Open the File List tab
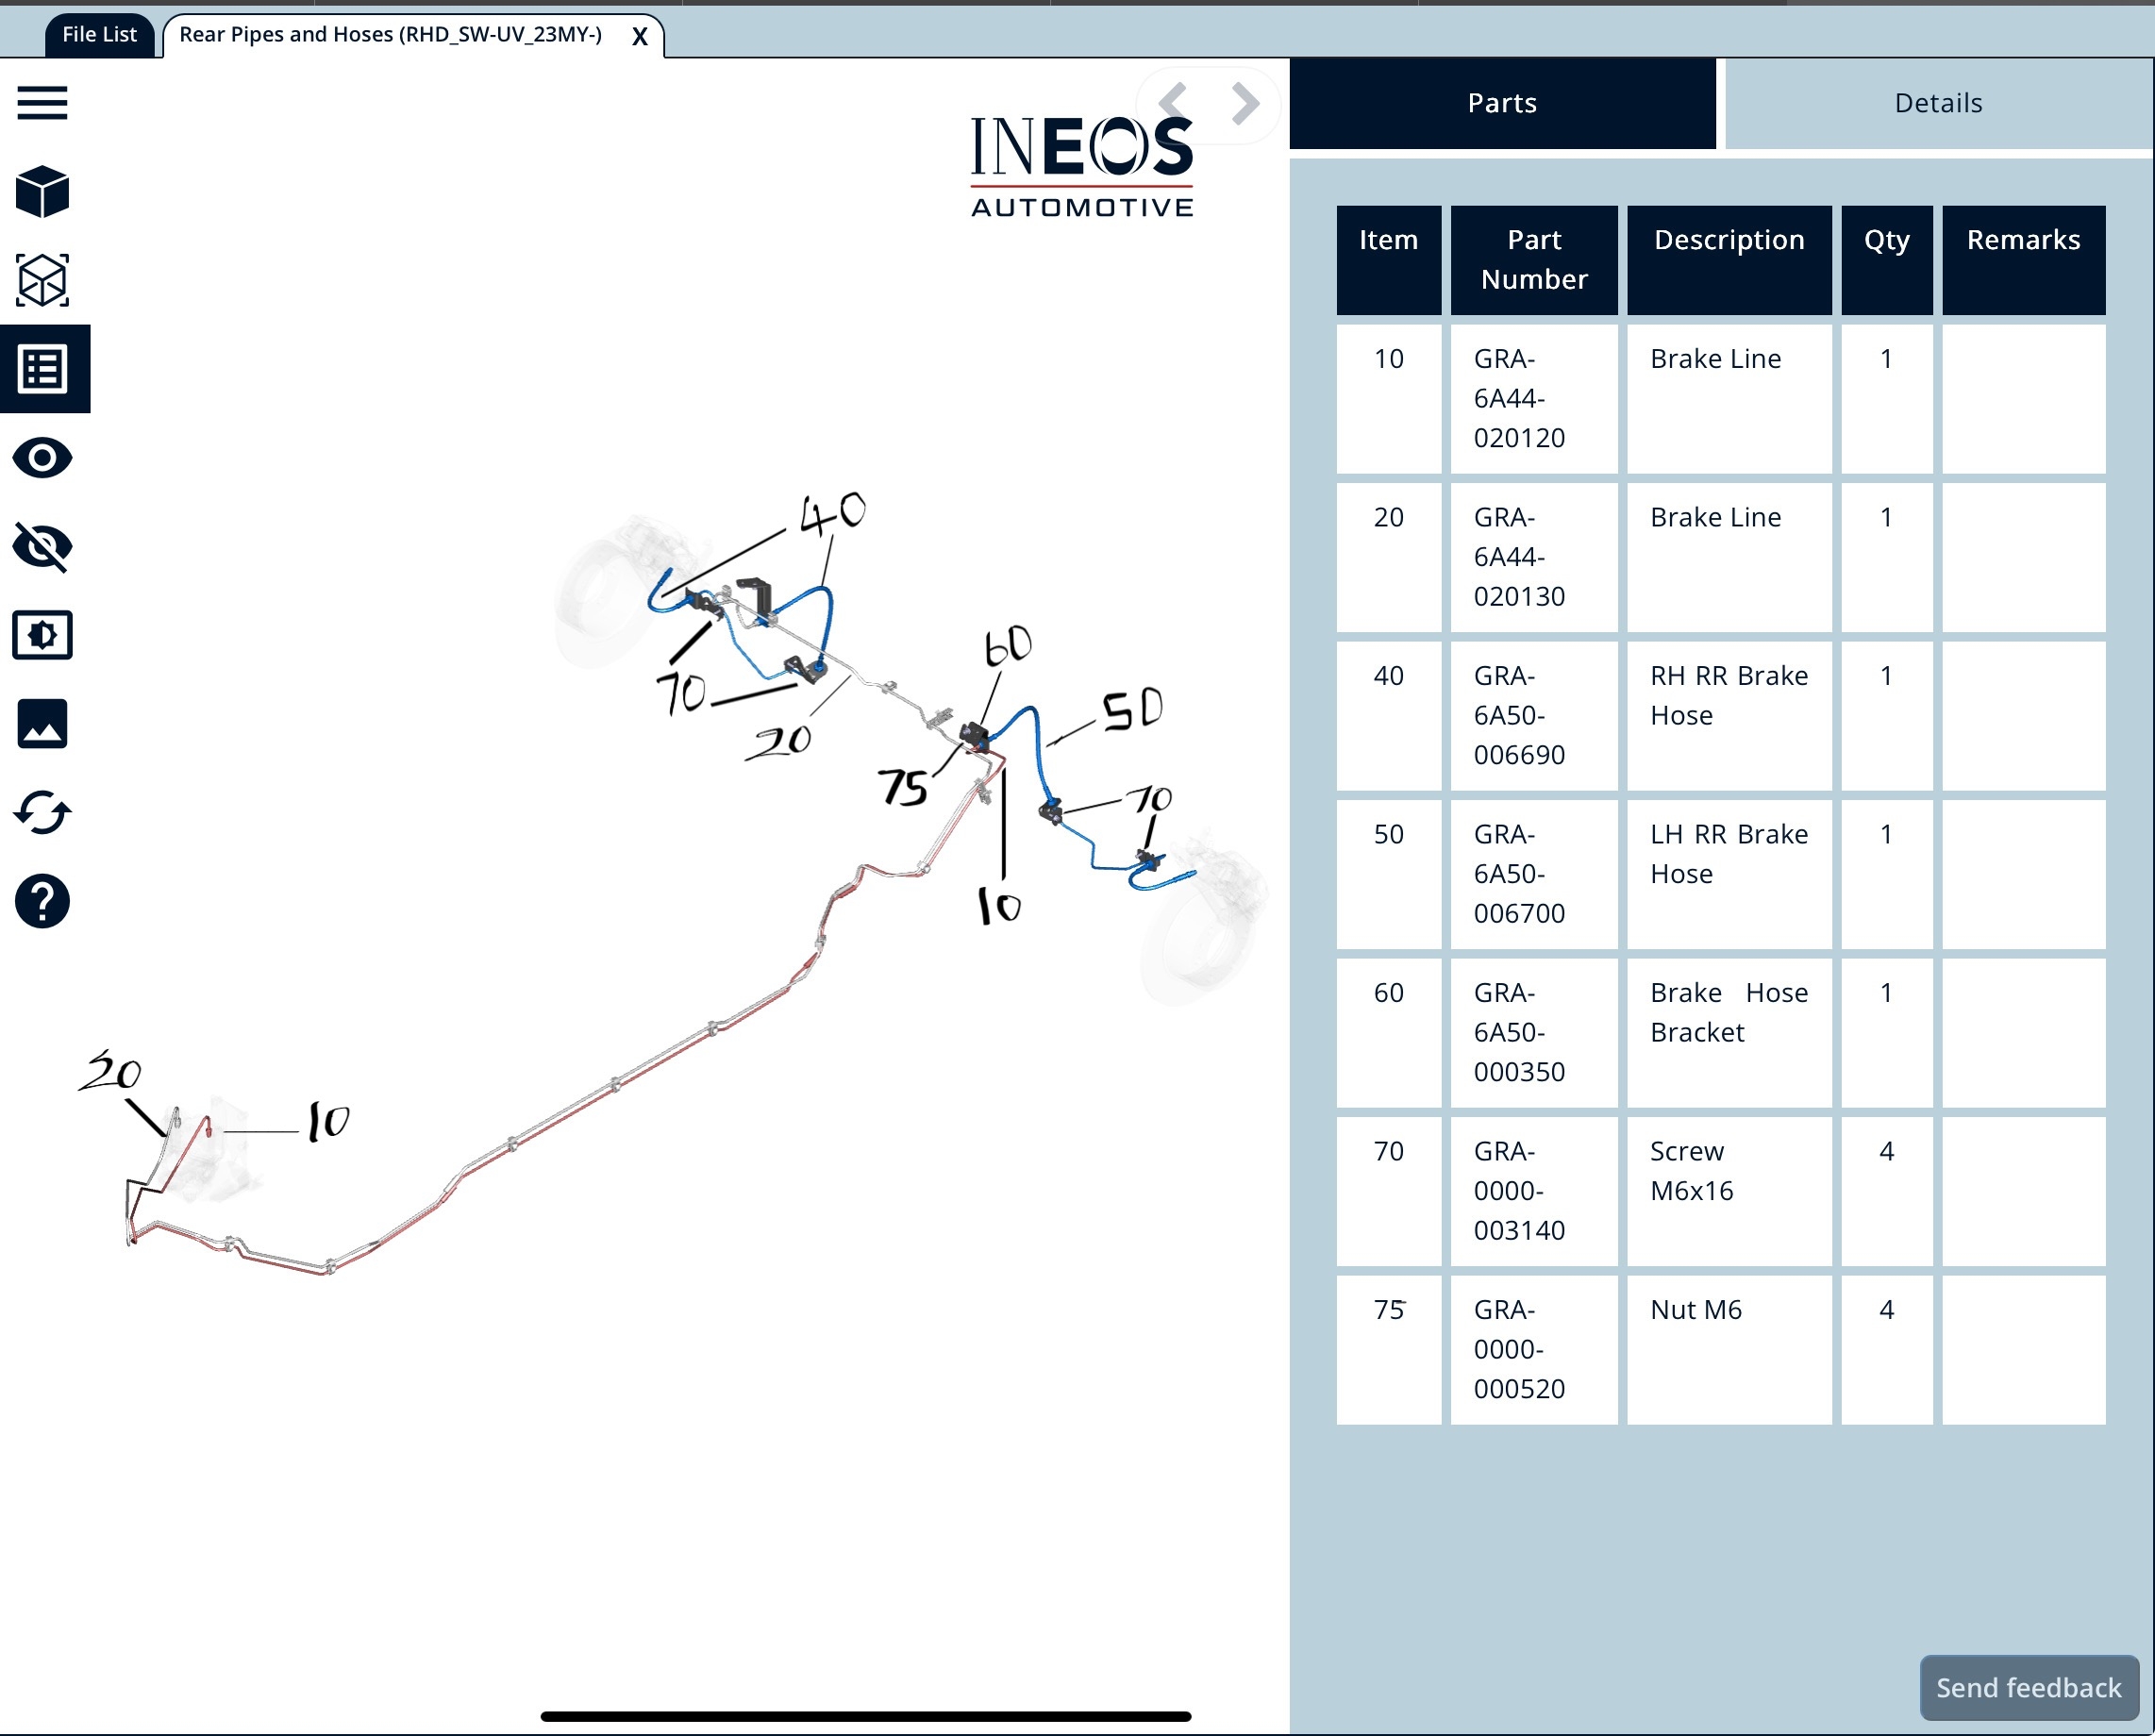The image size is (2155, 1736). (x=99, y=35)
